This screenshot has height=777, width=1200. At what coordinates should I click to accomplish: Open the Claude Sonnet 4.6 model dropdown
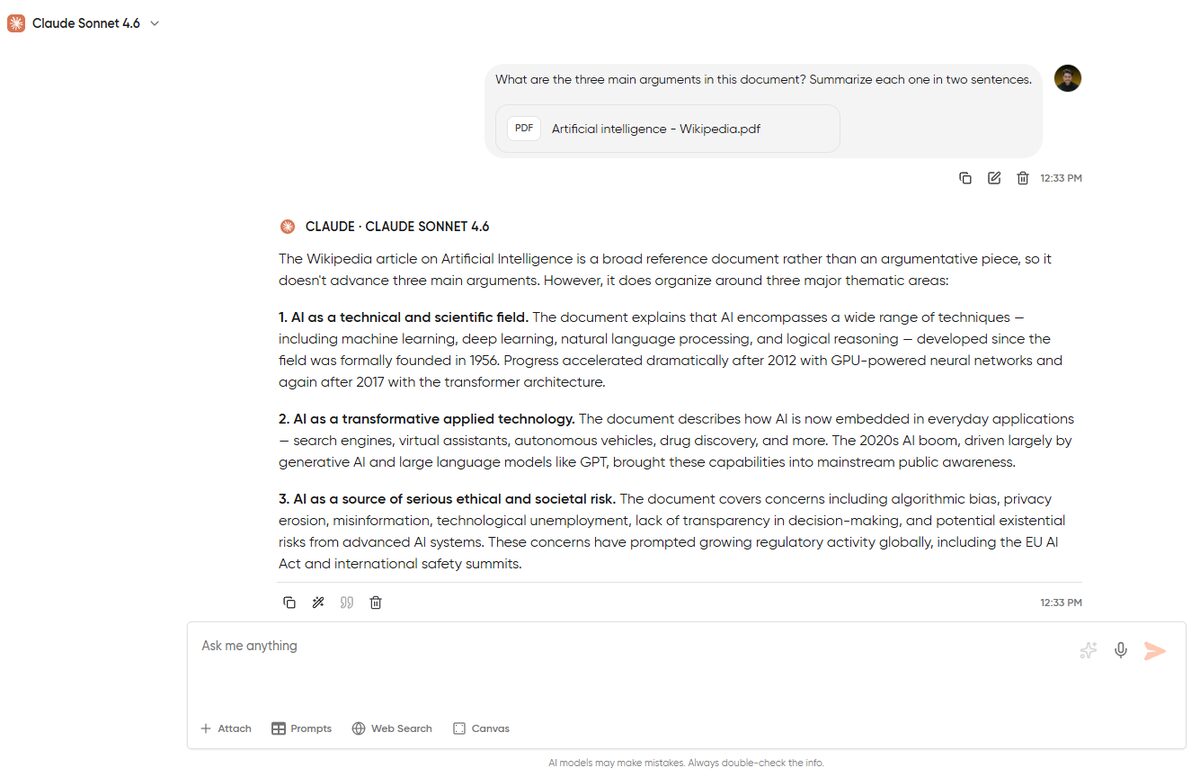[84, 22]
